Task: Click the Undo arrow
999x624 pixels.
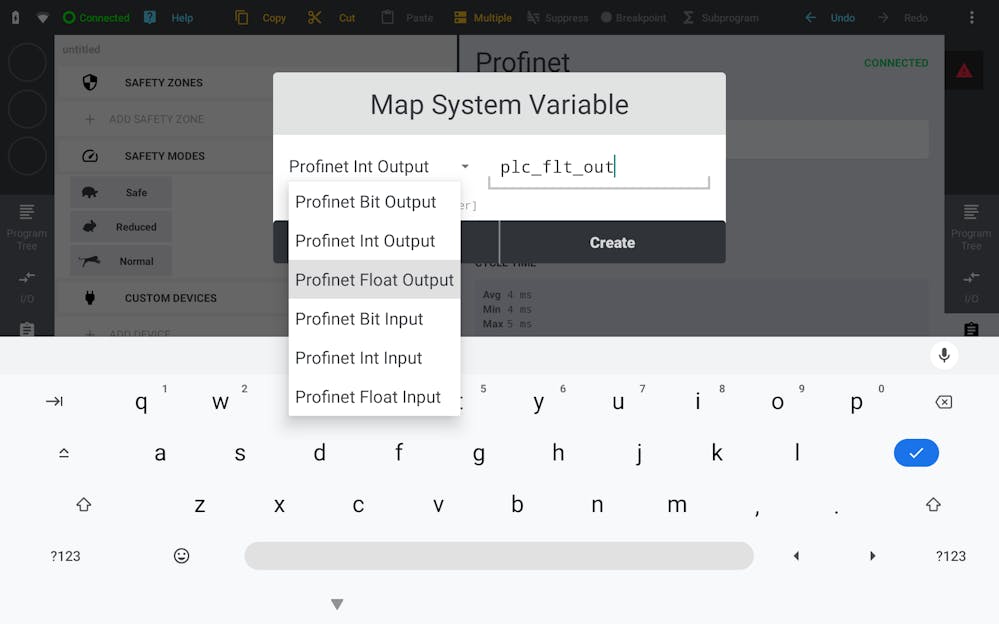Action: pos(810,18)
